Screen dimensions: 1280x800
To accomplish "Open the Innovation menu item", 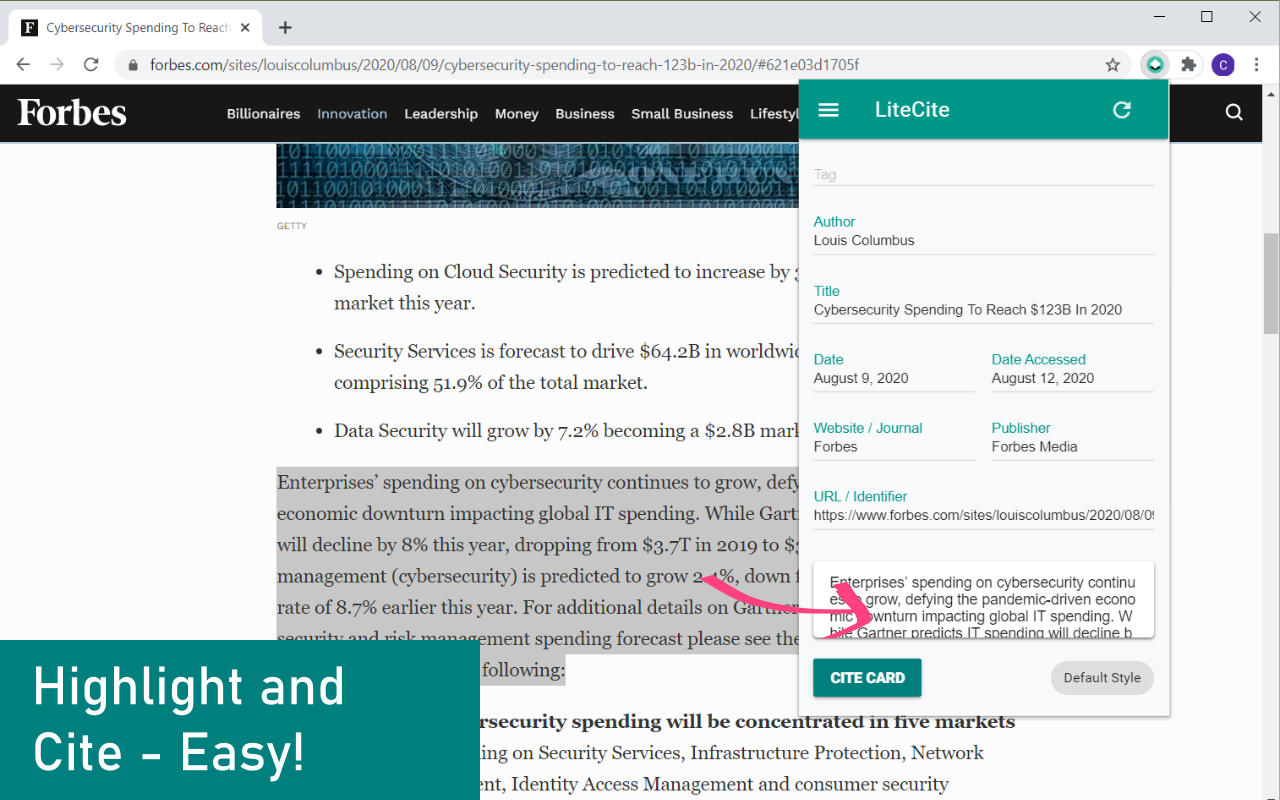I will tap(352, 114).
